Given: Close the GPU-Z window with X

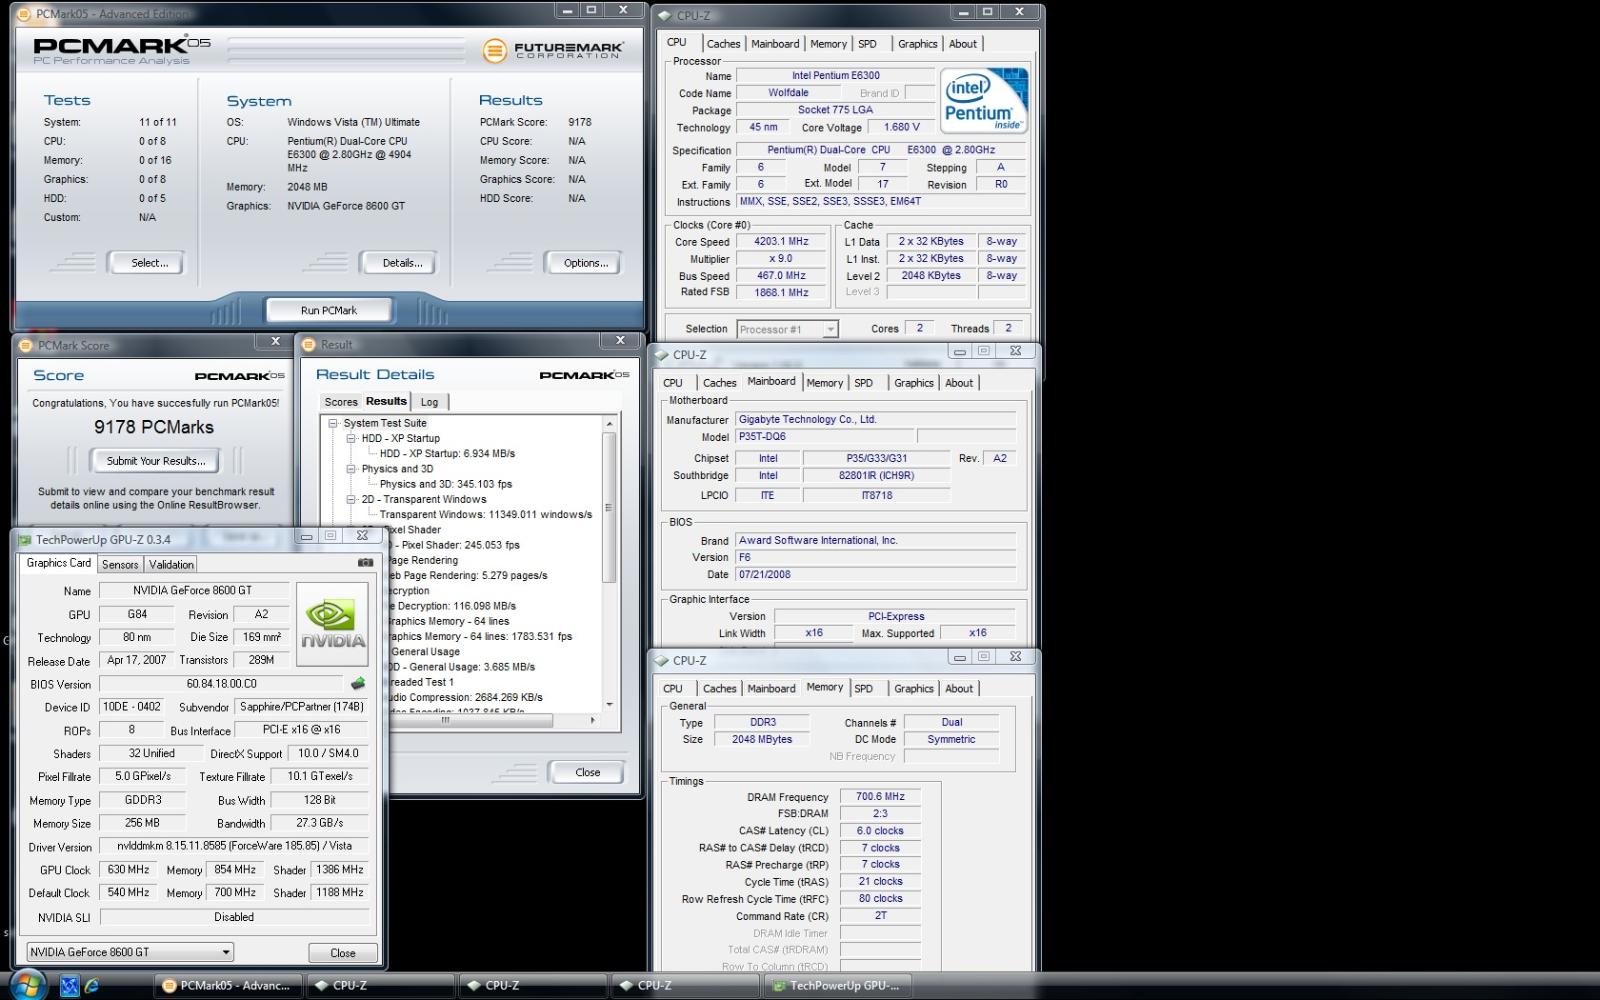Looking at the screenshot, I should click(x=362, y=536).
